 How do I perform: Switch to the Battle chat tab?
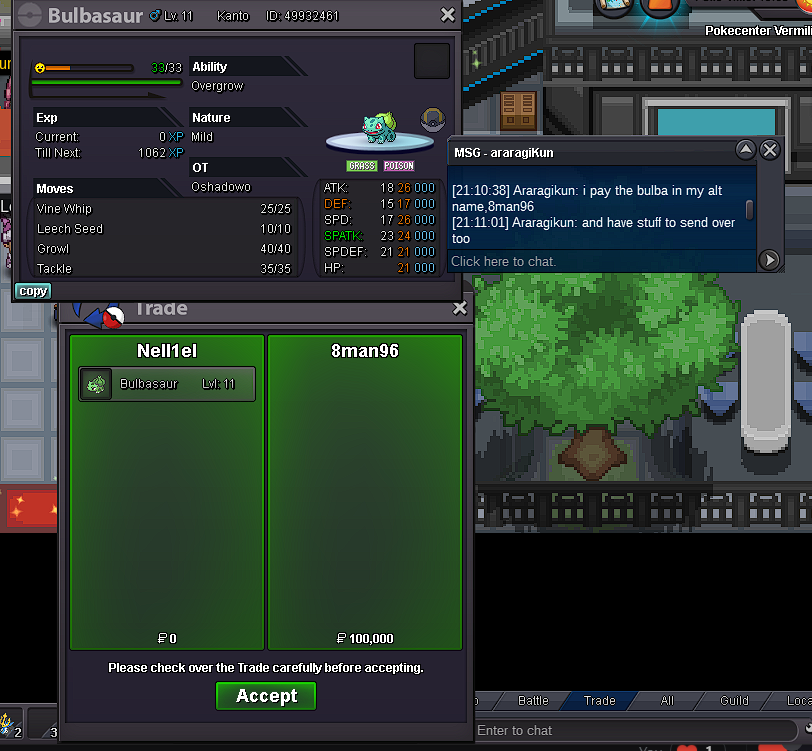pos(533,701)
